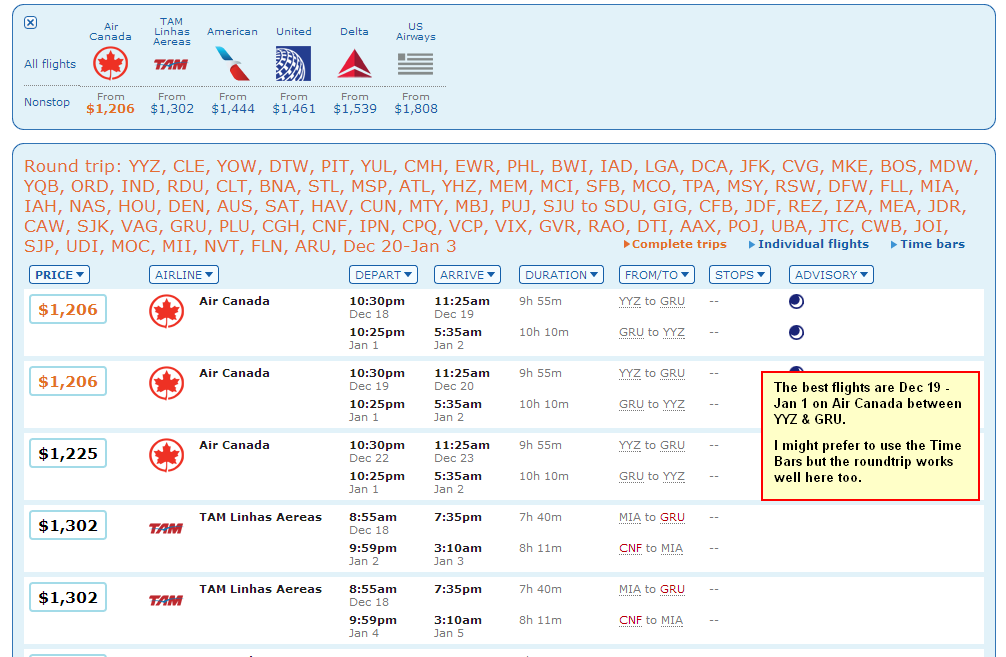Click TAM logo in the Jan 2 return row

pos(166,528)
